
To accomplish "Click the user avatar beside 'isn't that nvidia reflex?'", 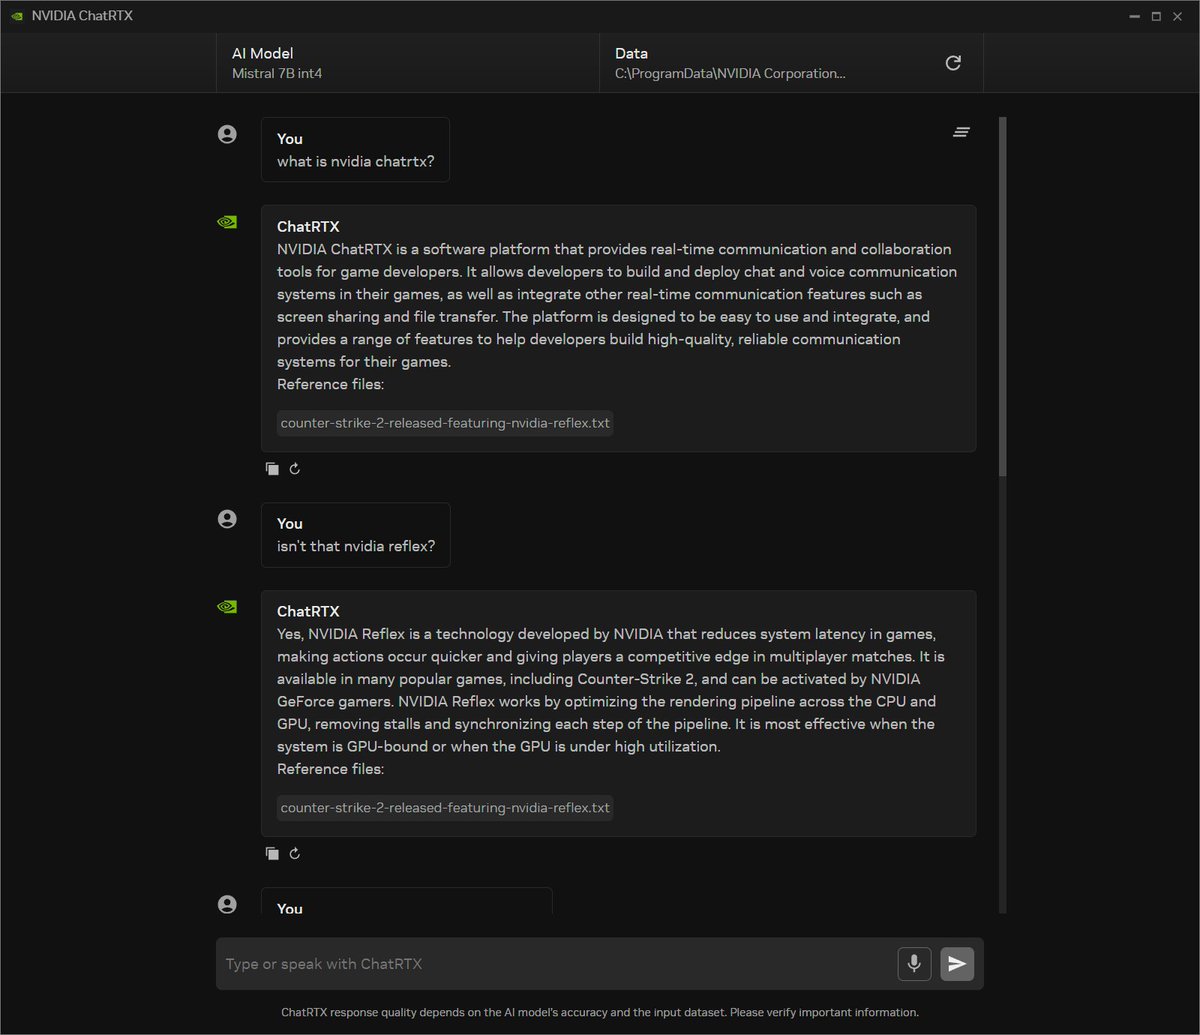I will click(227, 519).
